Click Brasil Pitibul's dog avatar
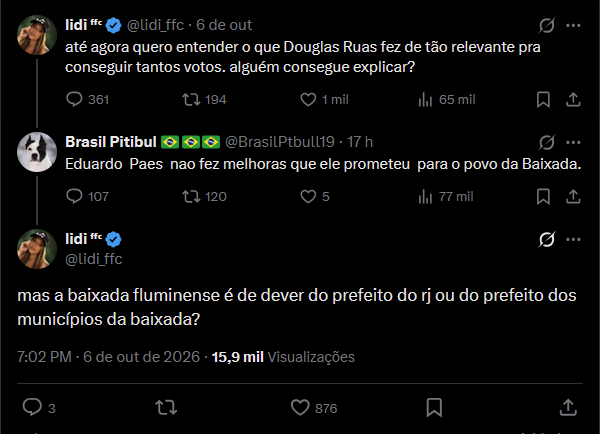 37,152
